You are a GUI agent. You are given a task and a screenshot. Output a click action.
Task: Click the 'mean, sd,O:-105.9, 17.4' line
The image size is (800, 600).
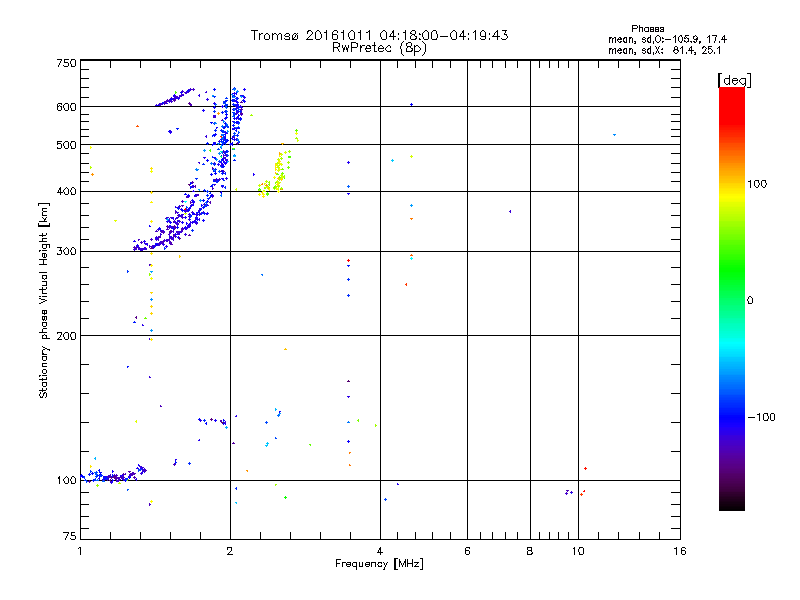[x=667, y=39]
